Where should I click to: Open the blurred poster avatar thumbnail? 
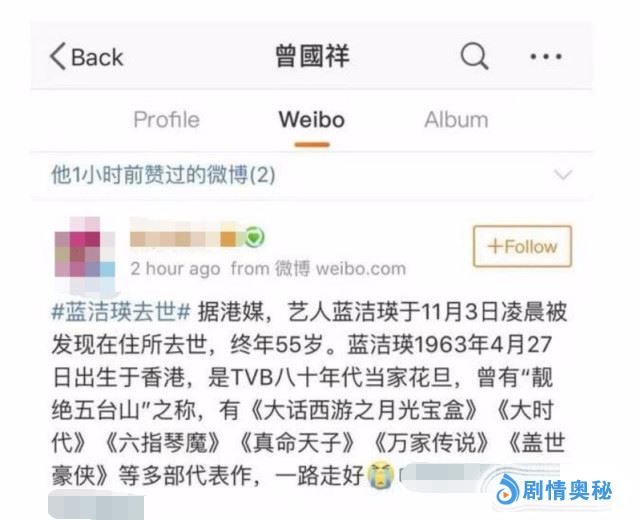[x=85, y=255]
